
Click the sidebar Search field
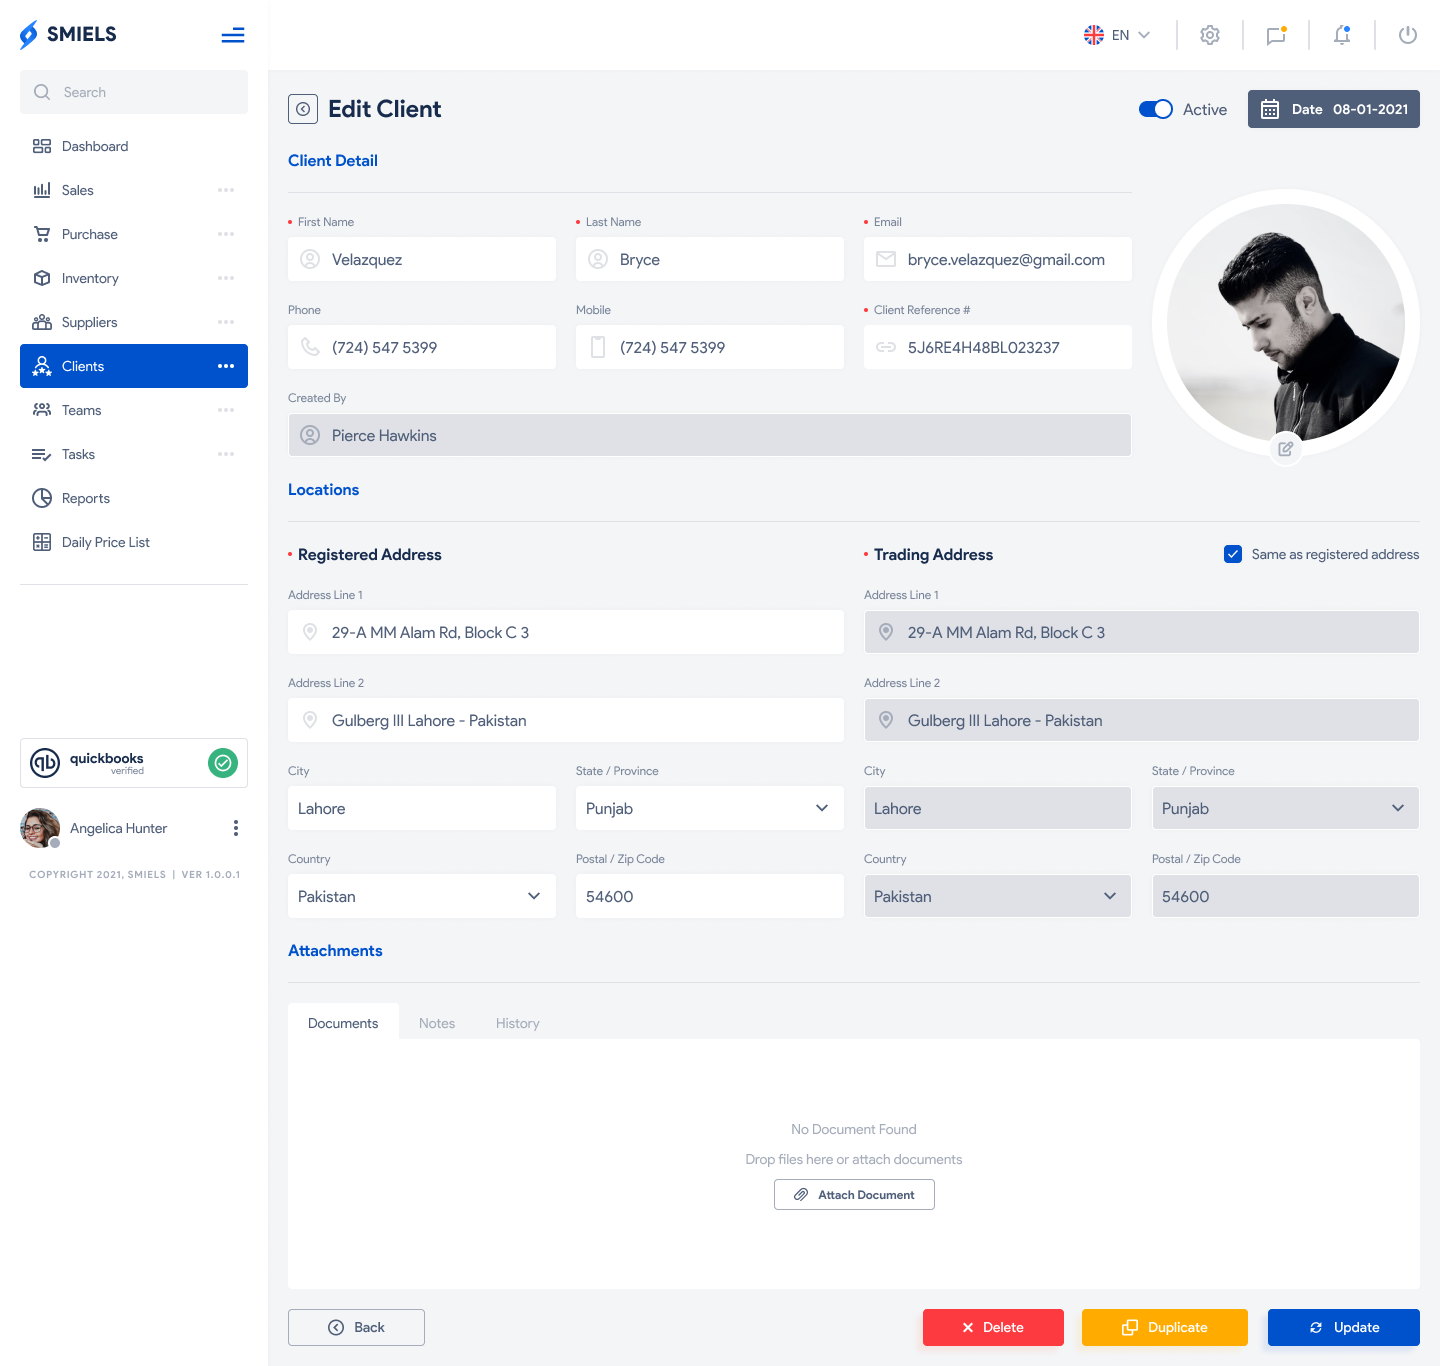pos(134,92)
